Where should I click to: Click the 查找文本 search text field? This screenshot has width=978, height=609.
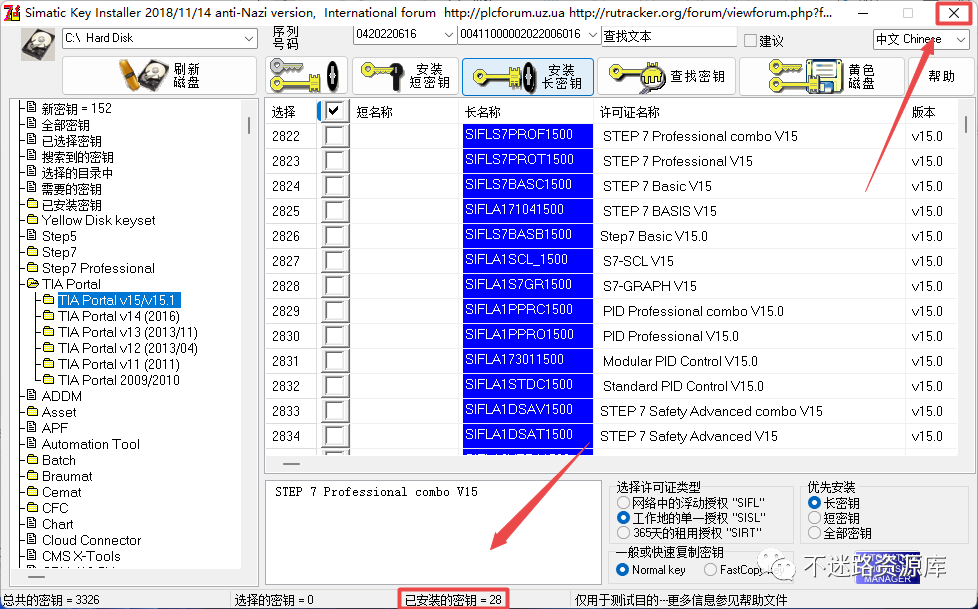coord(669,37)
